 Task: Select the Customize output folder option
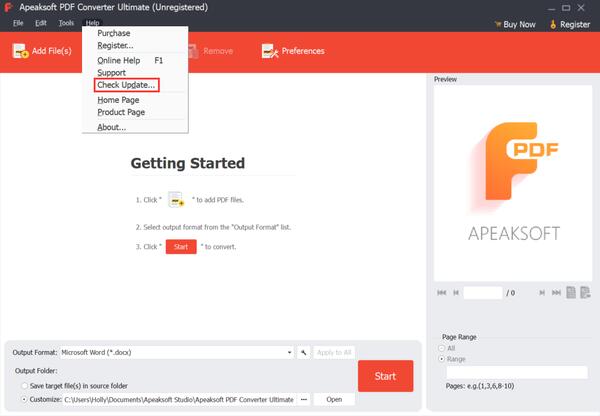[24, 399]
